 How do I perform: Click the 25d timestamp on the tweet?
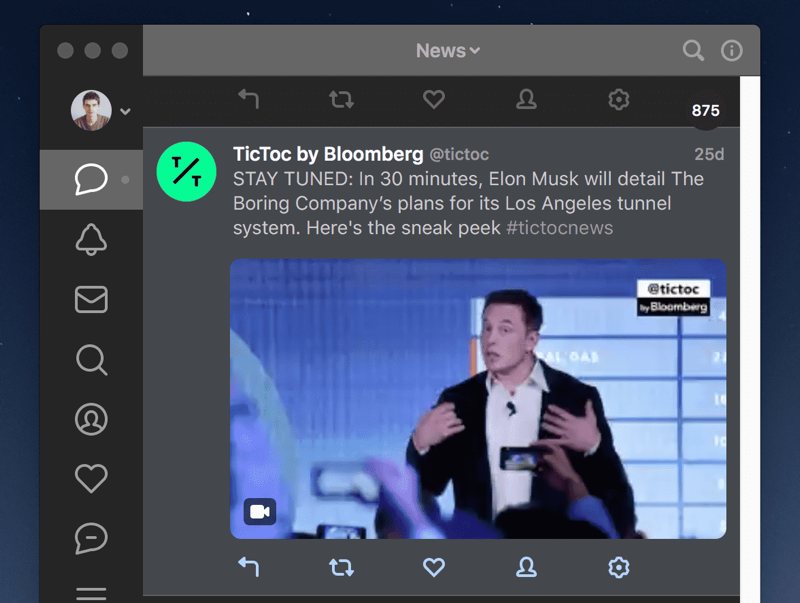[709, 154]
